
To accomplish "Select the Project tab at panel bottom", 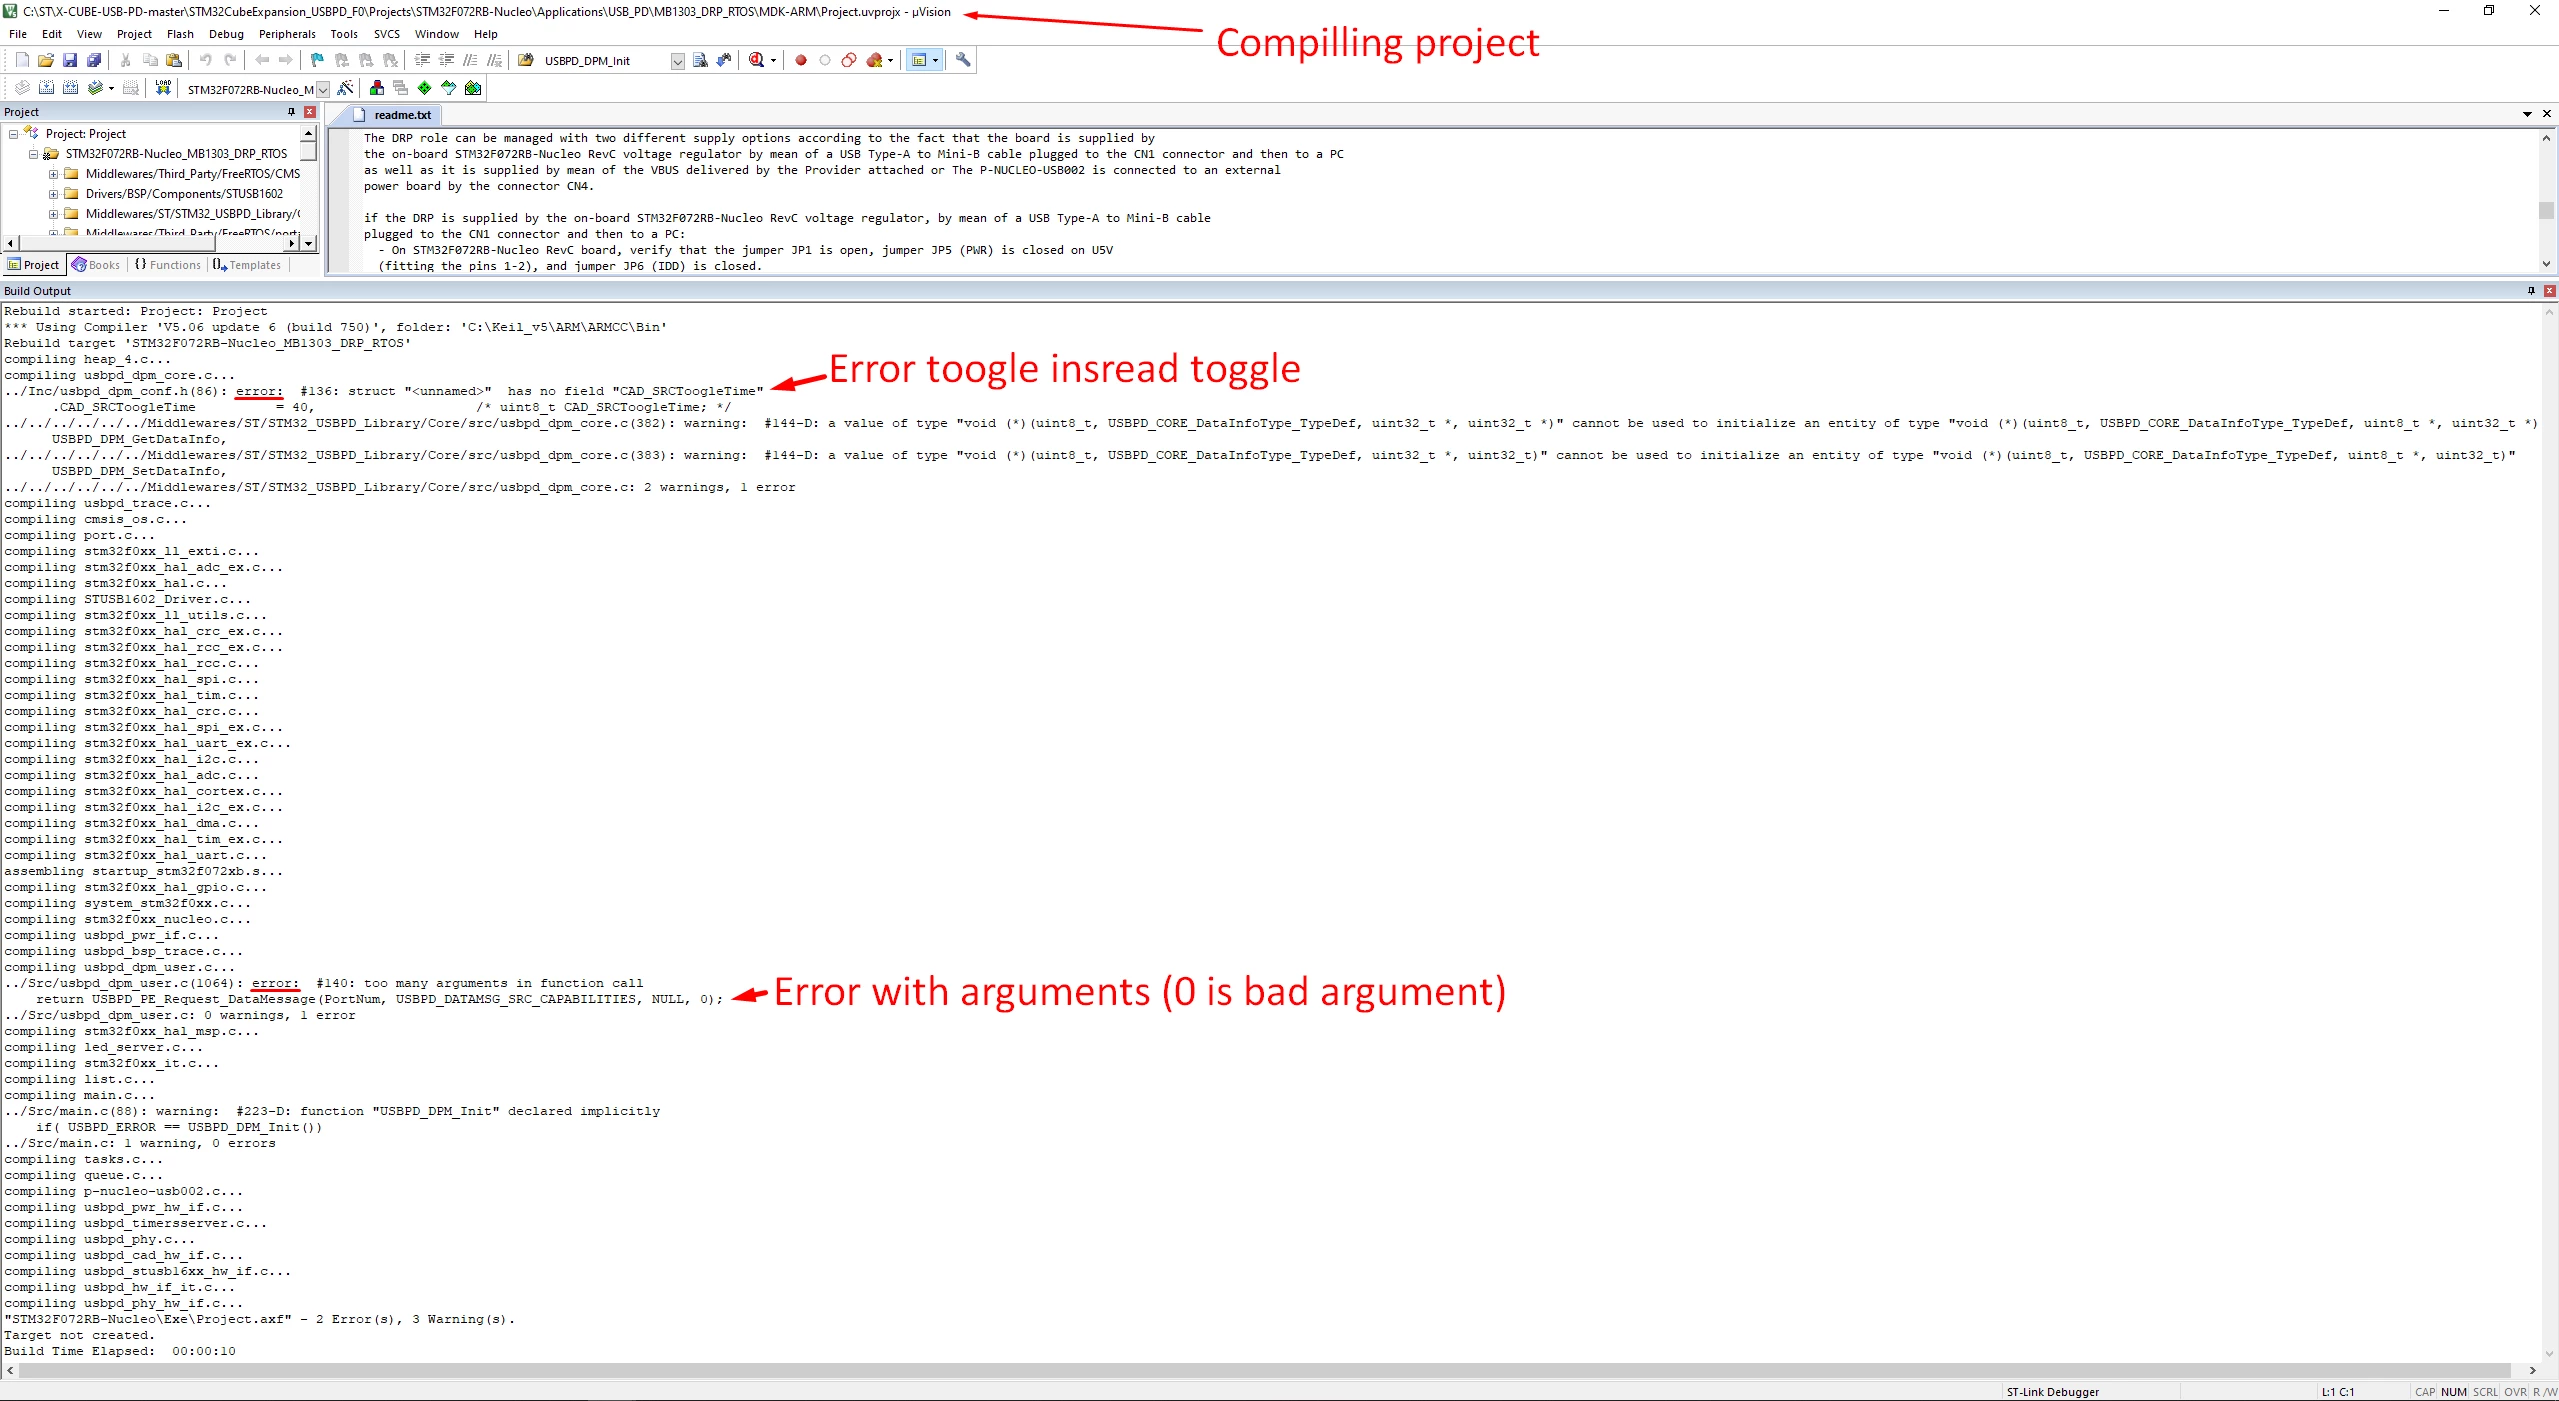I will click(34, 265).
